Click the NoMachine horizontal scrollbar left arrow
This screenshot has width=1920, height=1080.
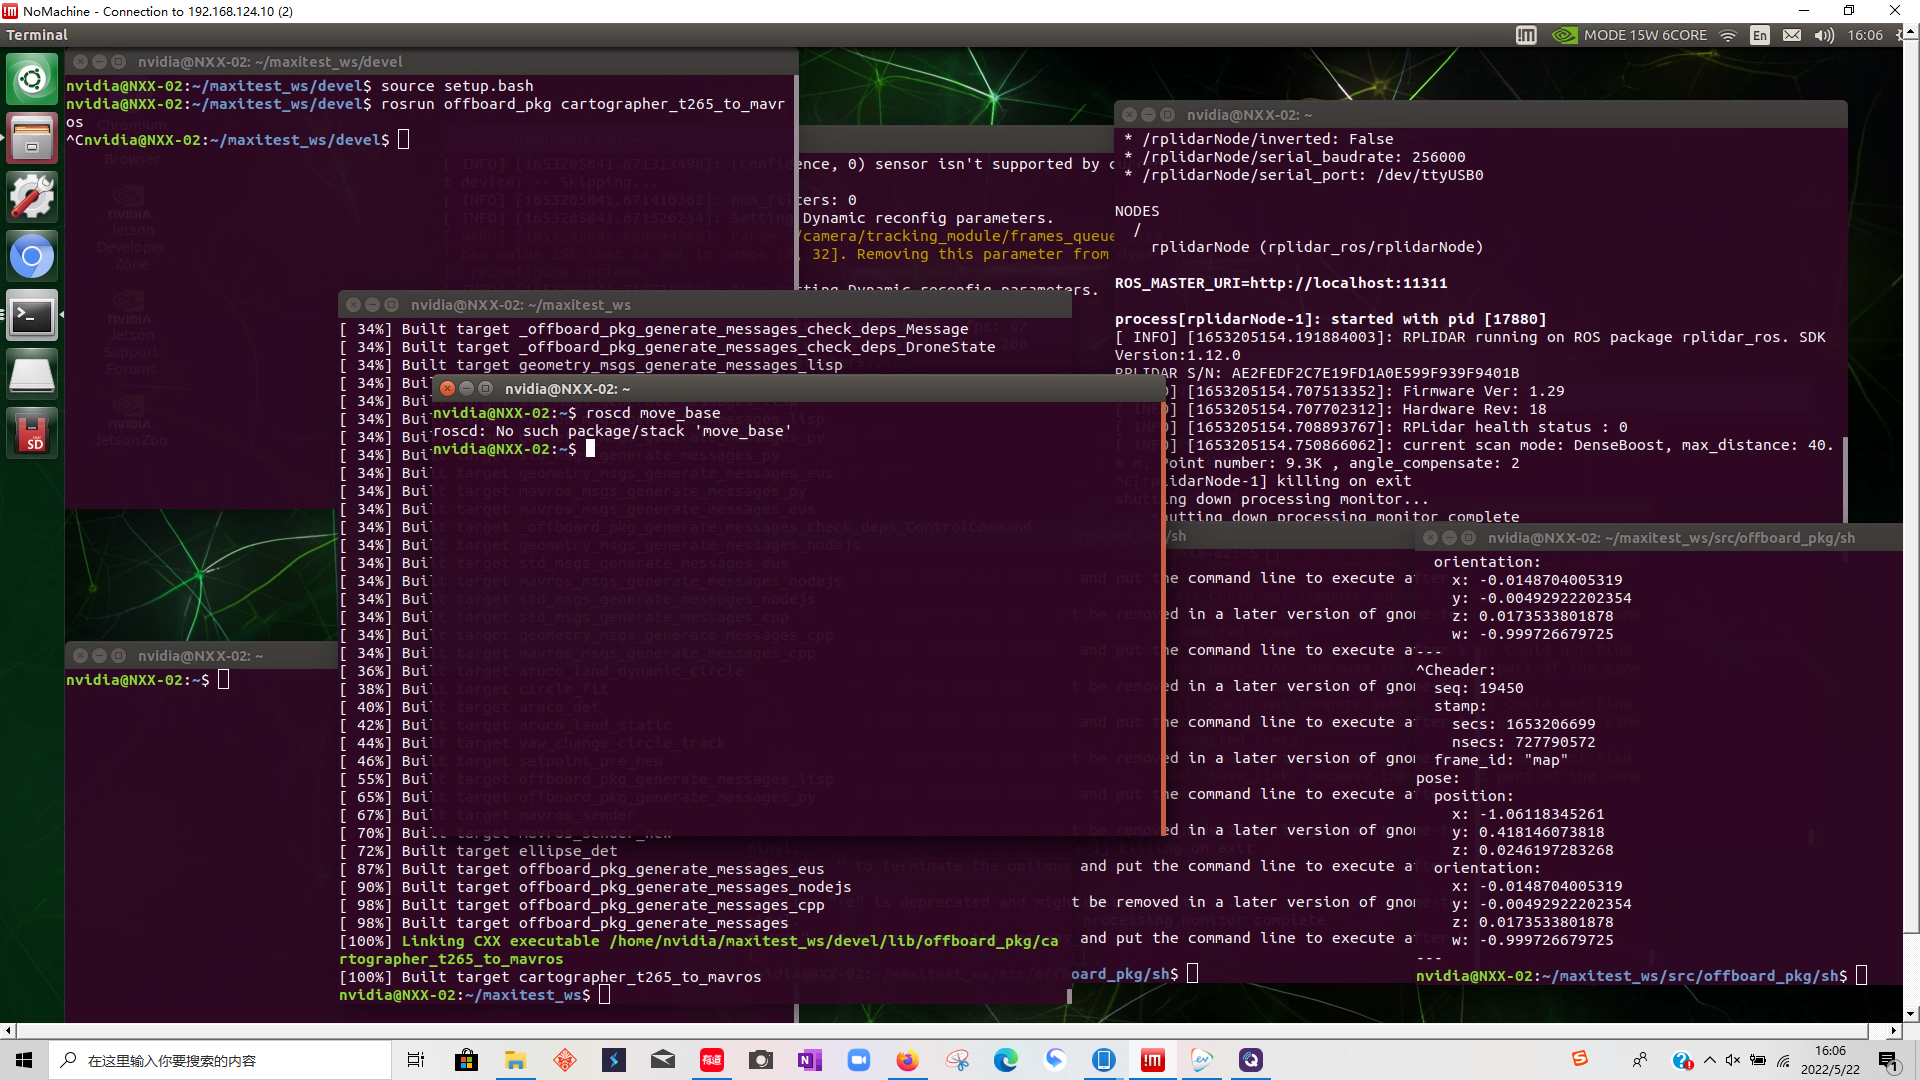coord(8,1031)
